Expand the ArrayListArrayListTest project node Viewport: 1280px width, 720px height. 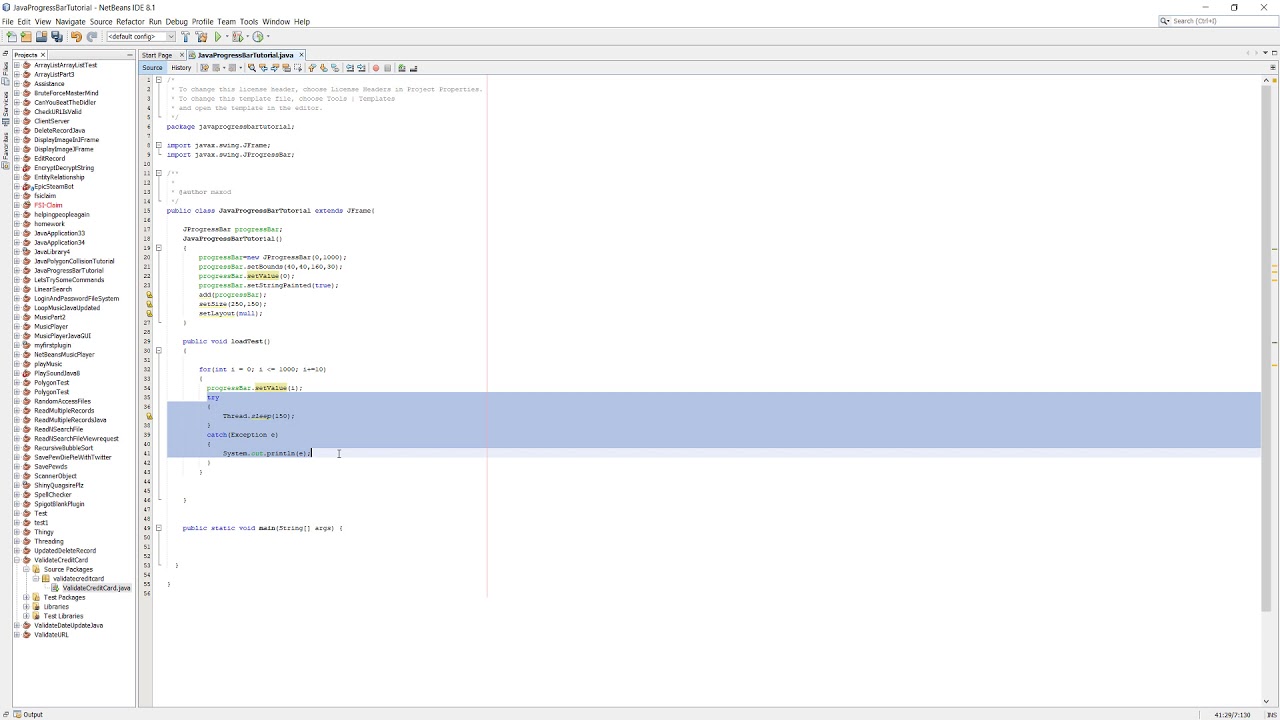16,65
